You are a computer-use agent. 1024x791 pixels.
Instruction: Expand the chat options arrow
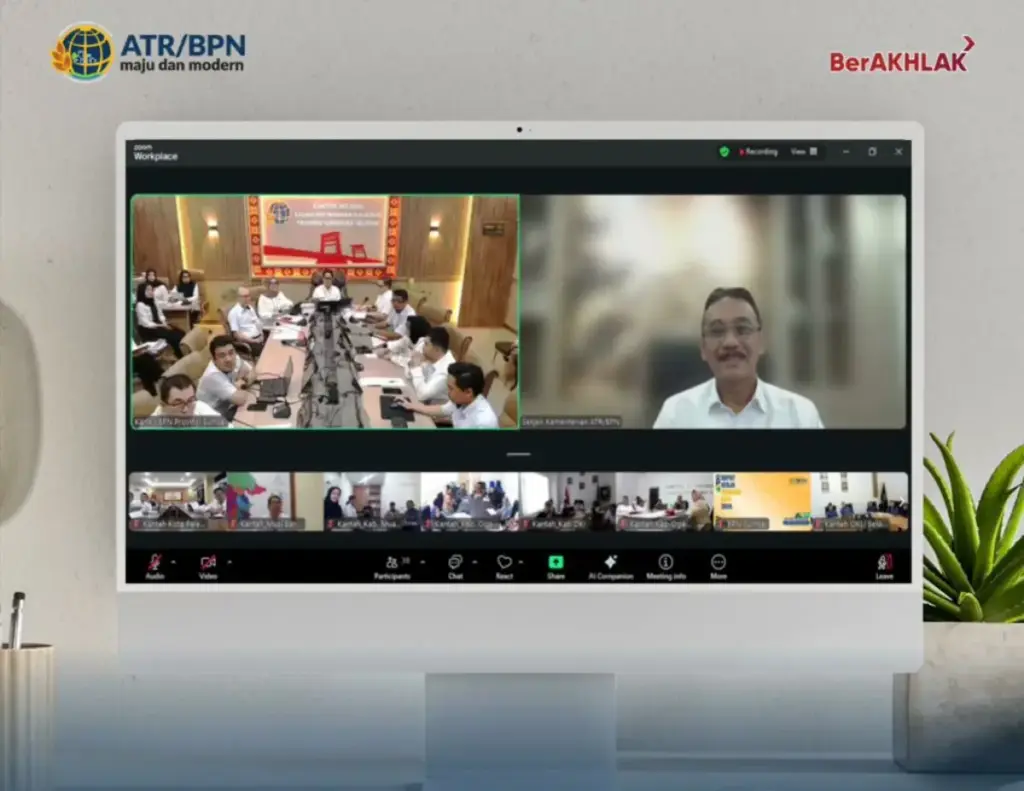[474, 562]
